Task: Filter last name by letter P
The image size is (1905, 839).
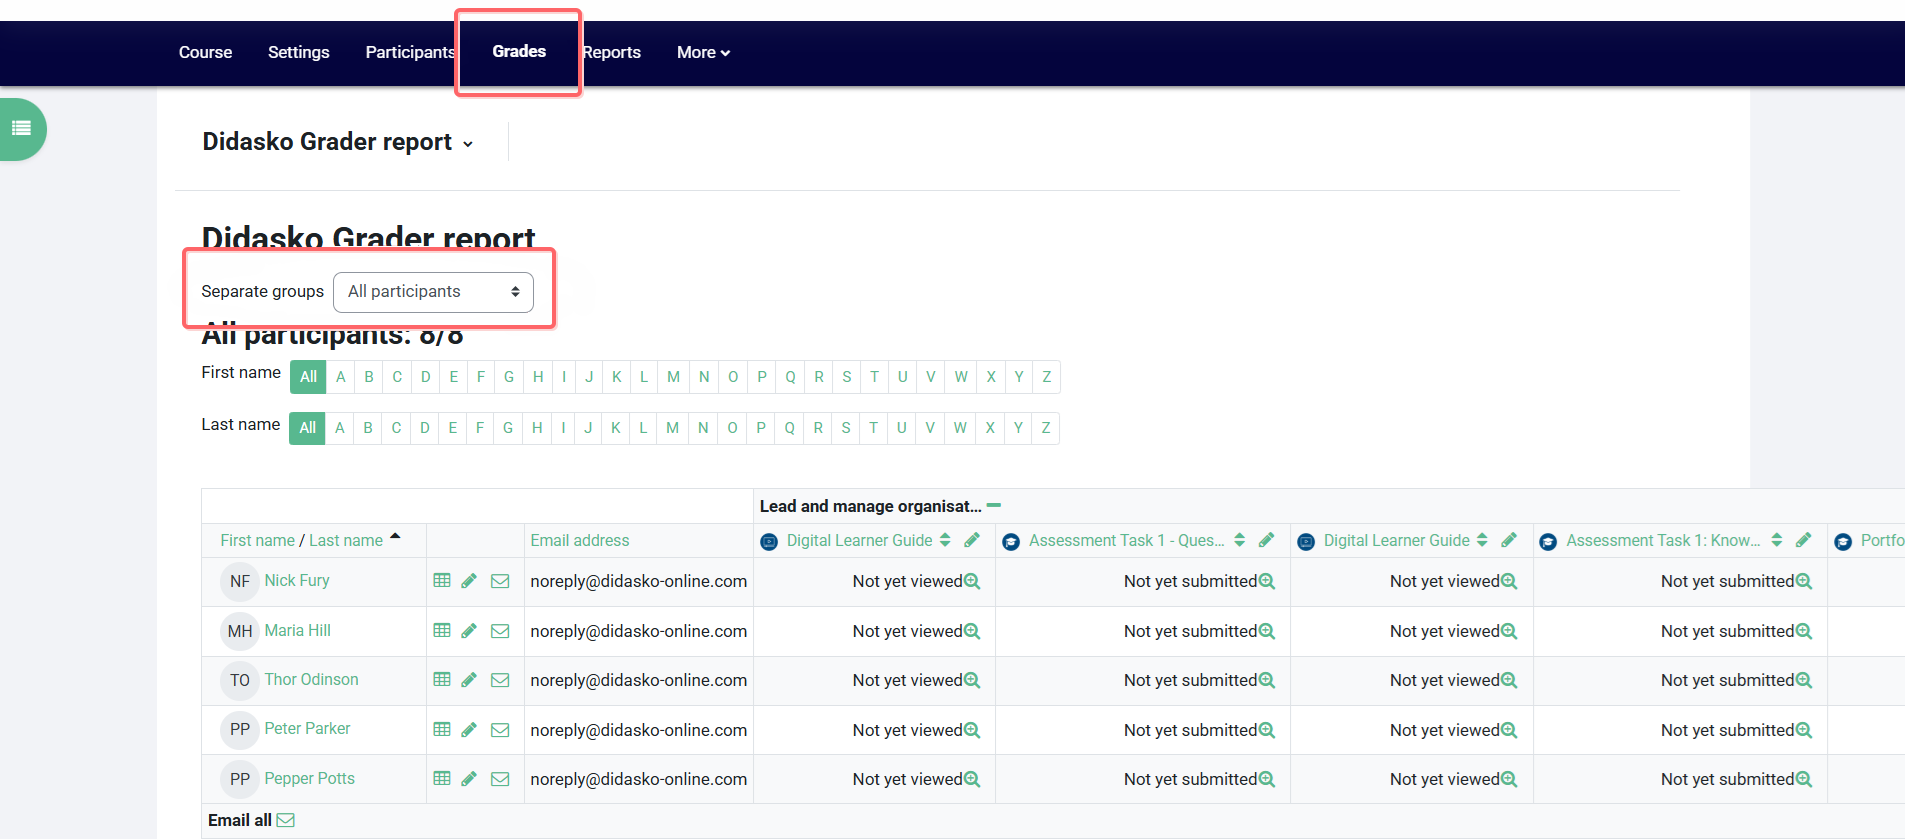Action: [x=761, y=428]
